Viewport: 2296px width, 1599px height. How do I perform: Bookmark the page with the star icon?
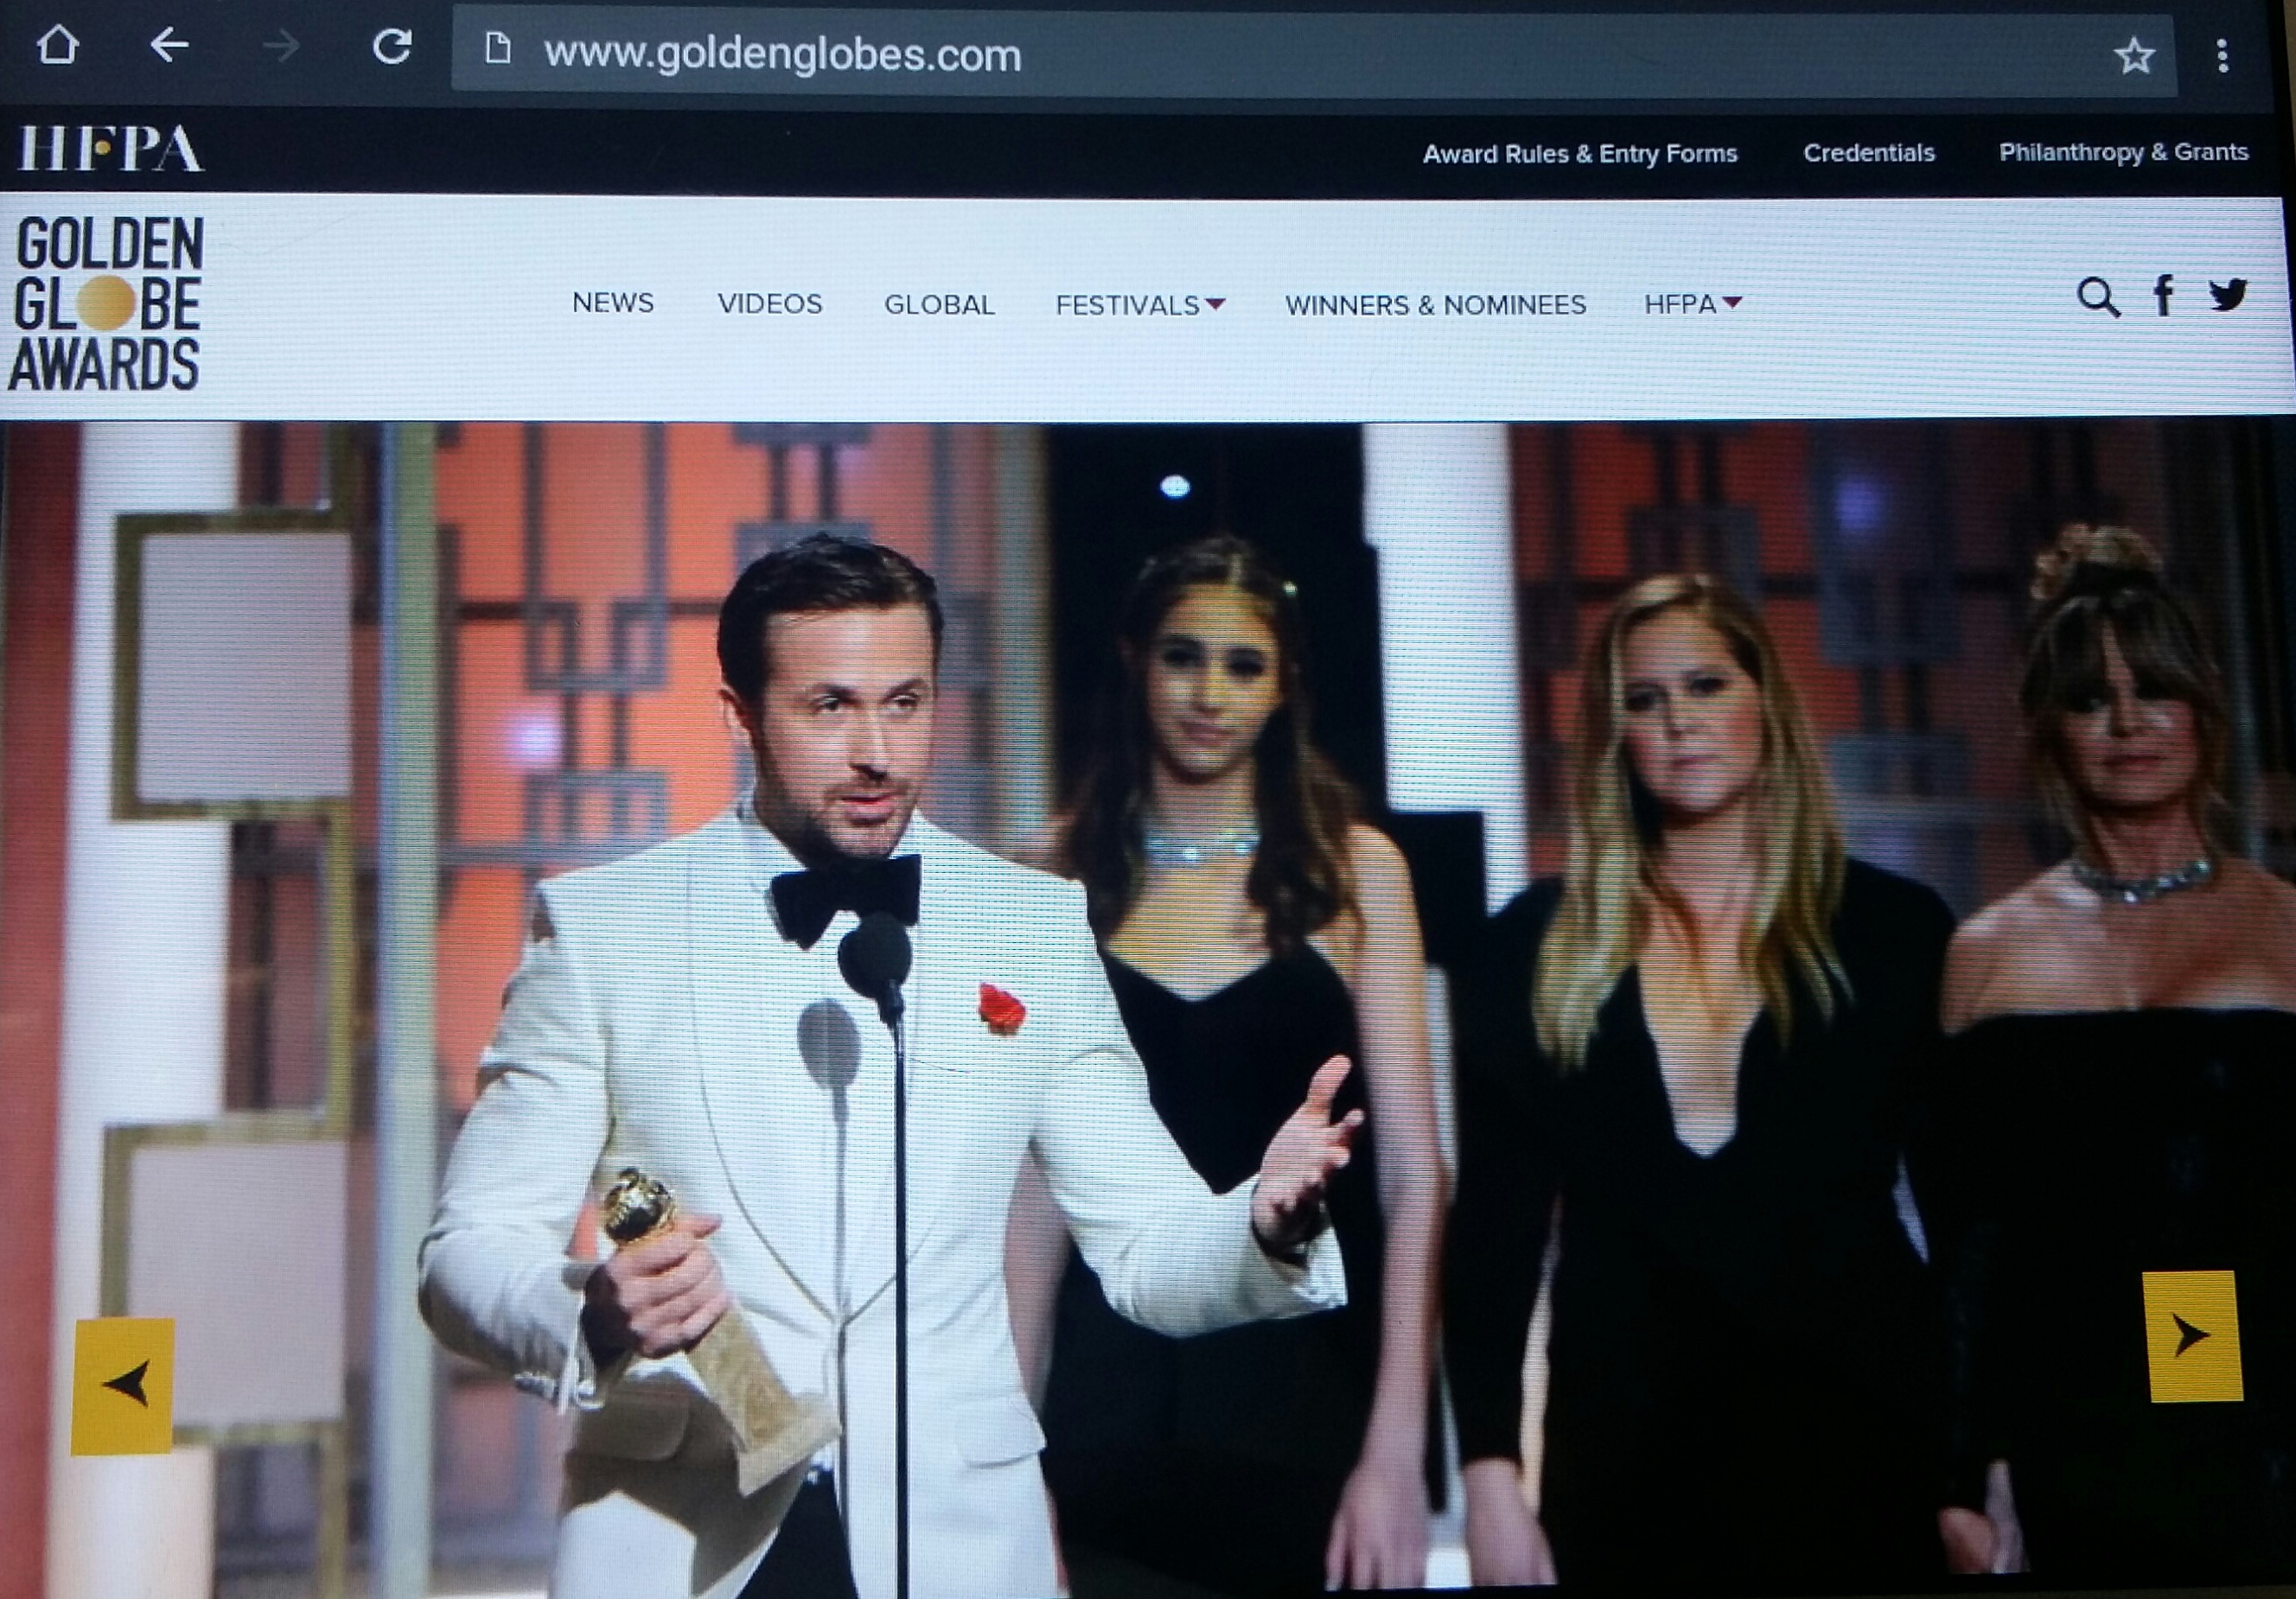2133,56
